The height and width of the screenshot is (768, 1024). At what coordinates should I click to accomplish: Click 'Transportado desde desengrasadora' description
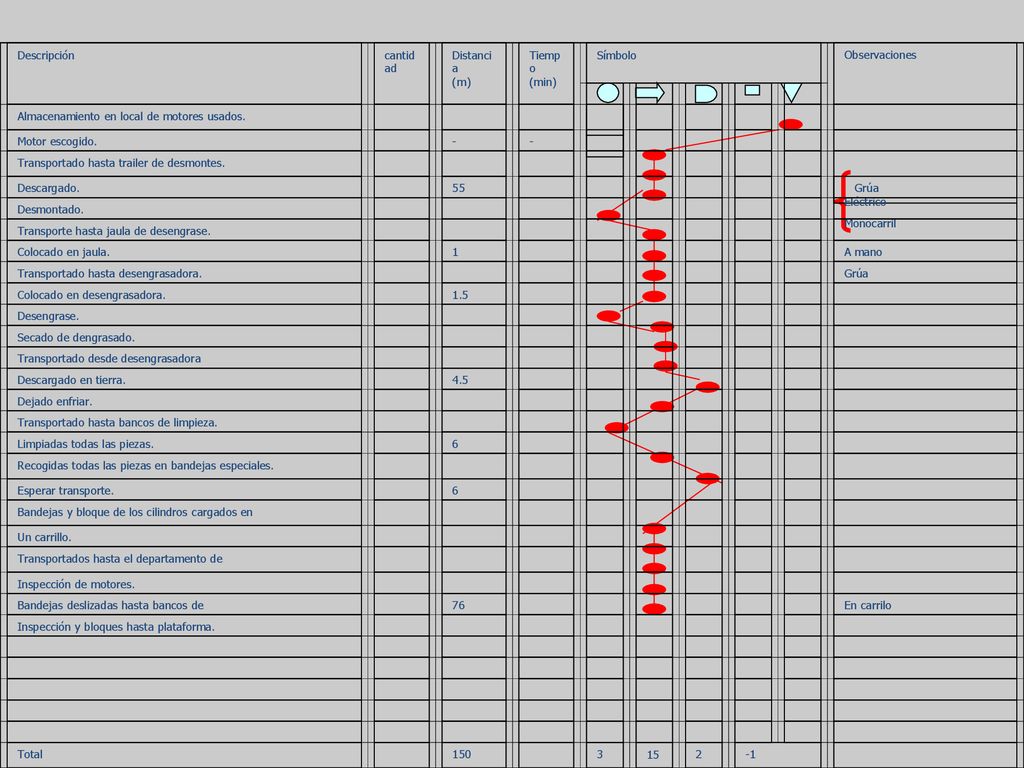point(109,359)
